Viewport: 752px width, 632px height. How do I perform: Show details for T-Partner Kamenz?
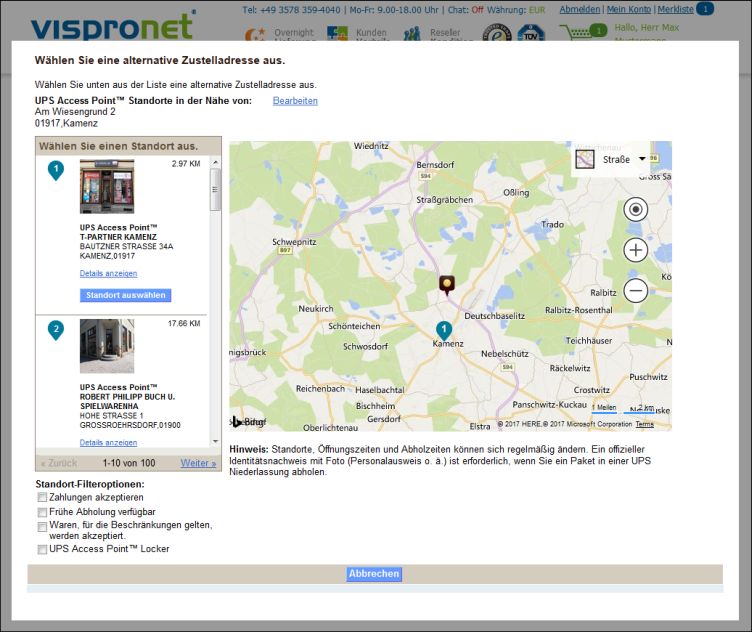pyautogui.click(x=108, y=273)
